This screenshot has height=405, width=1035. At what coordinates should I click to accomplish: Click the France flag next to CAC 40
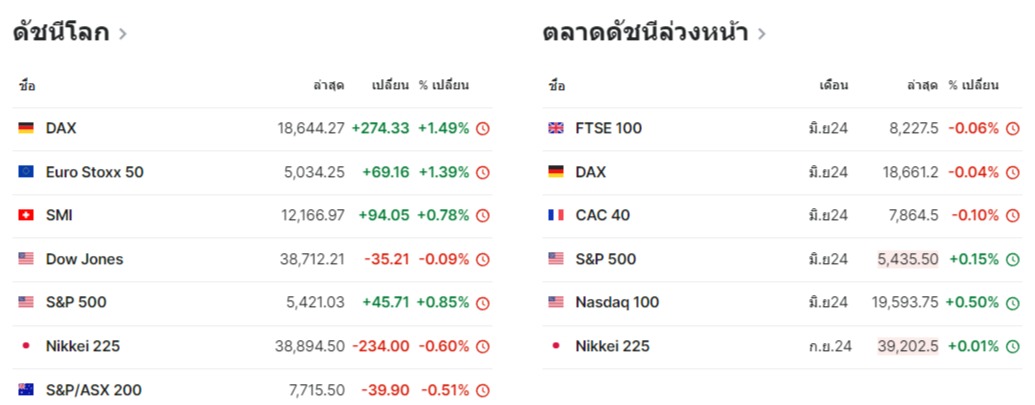[556, 215]
